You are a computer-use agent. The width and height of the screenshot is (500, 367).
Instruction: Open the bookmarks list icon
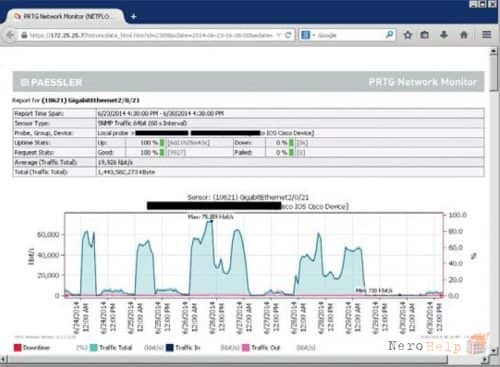(425, 35)
